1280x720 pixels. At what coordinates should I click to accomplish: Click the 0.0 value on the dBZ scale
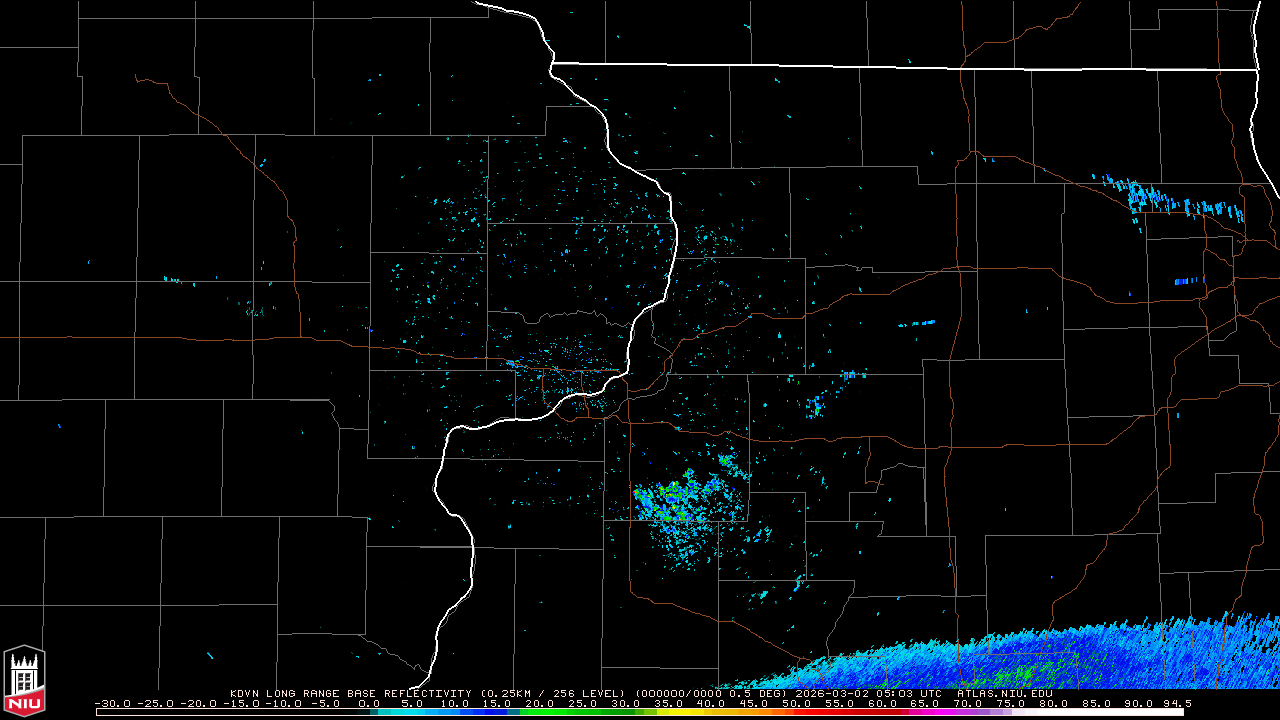(x=370, y=704)
